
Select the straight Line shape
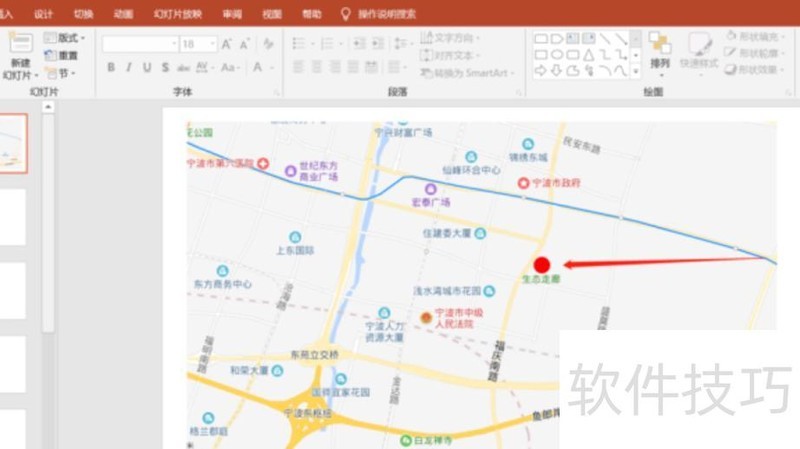click(x=605, y=39)
